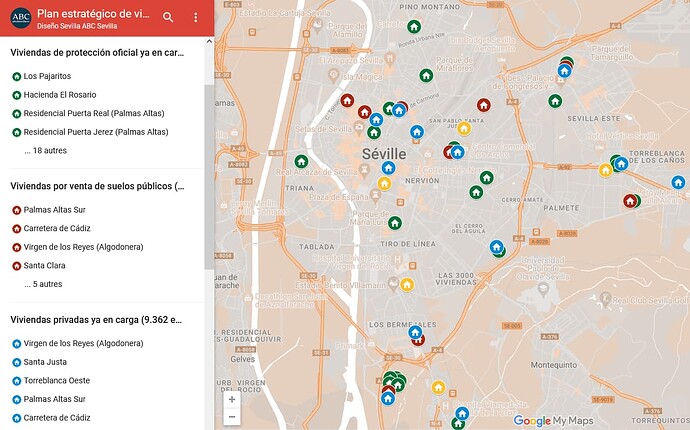Click the red marker south of Torreblanca

pos(630,201)
